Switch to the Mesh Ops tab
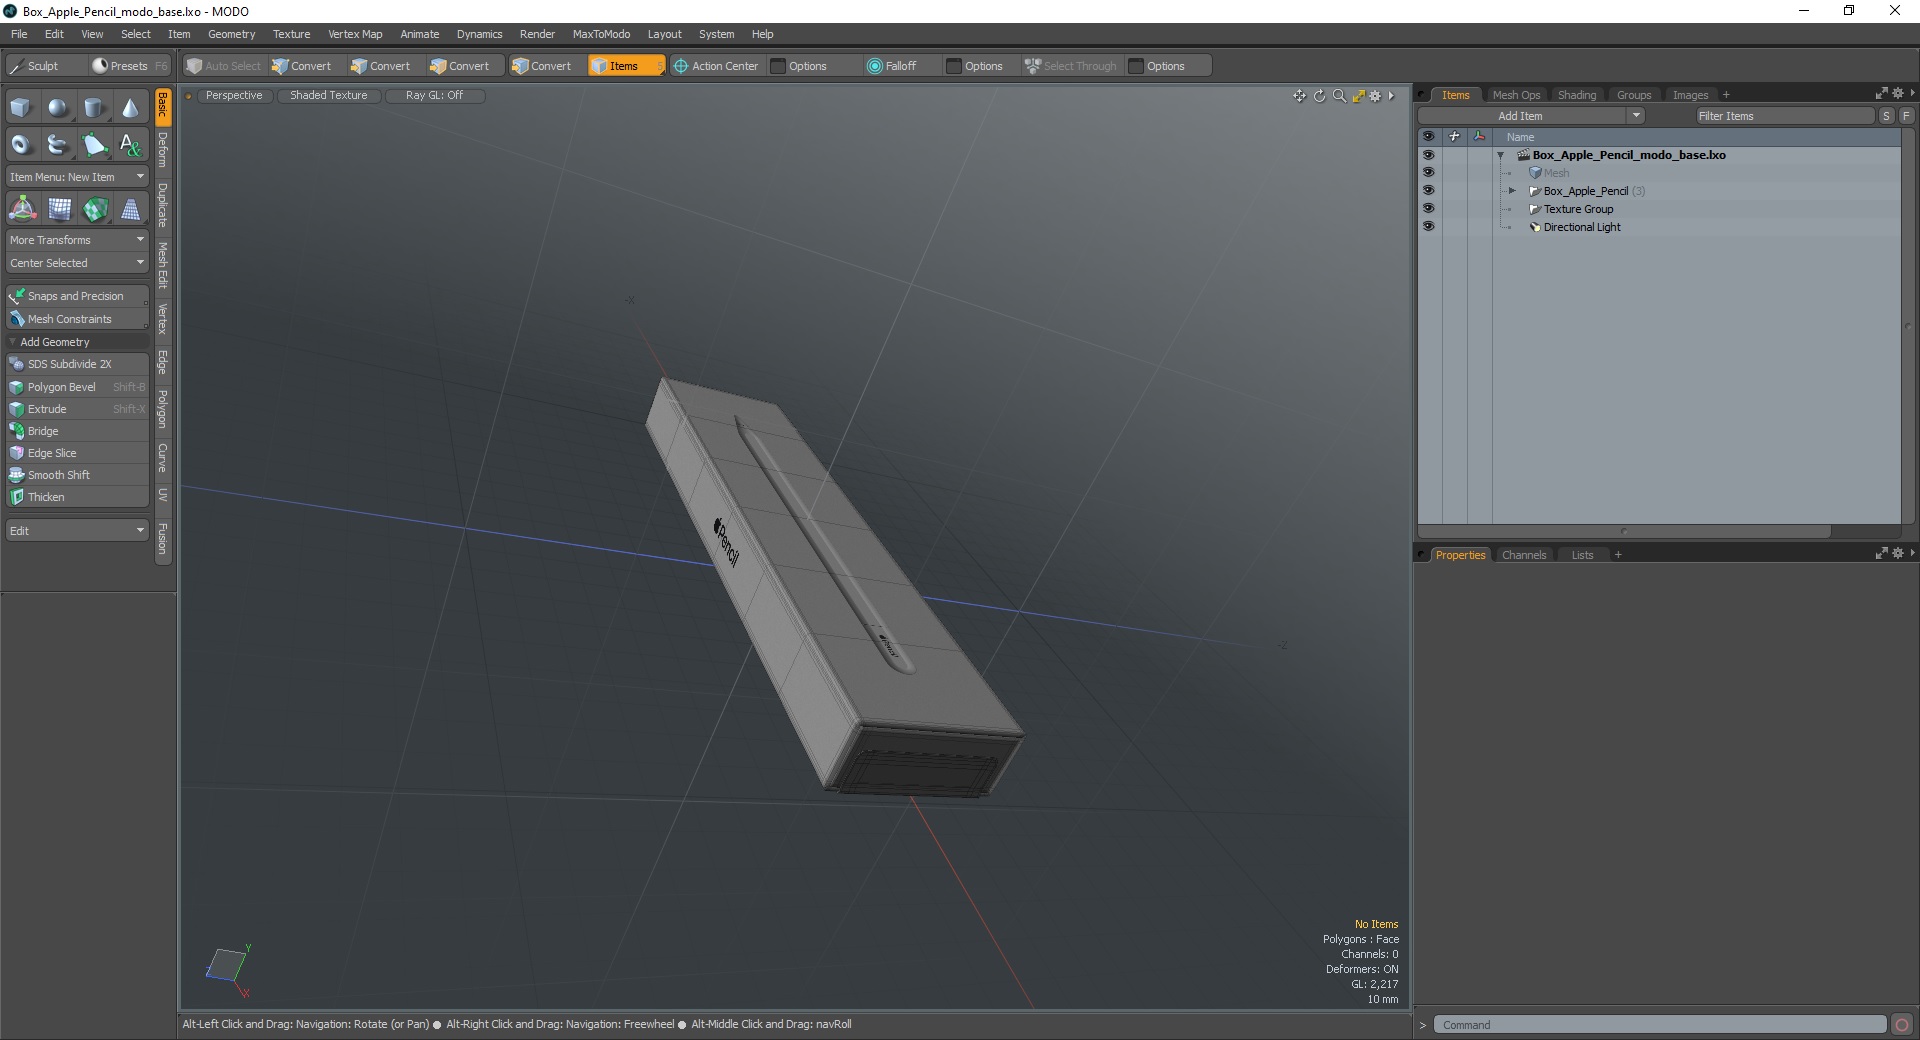 click(x=1516, y=95)
